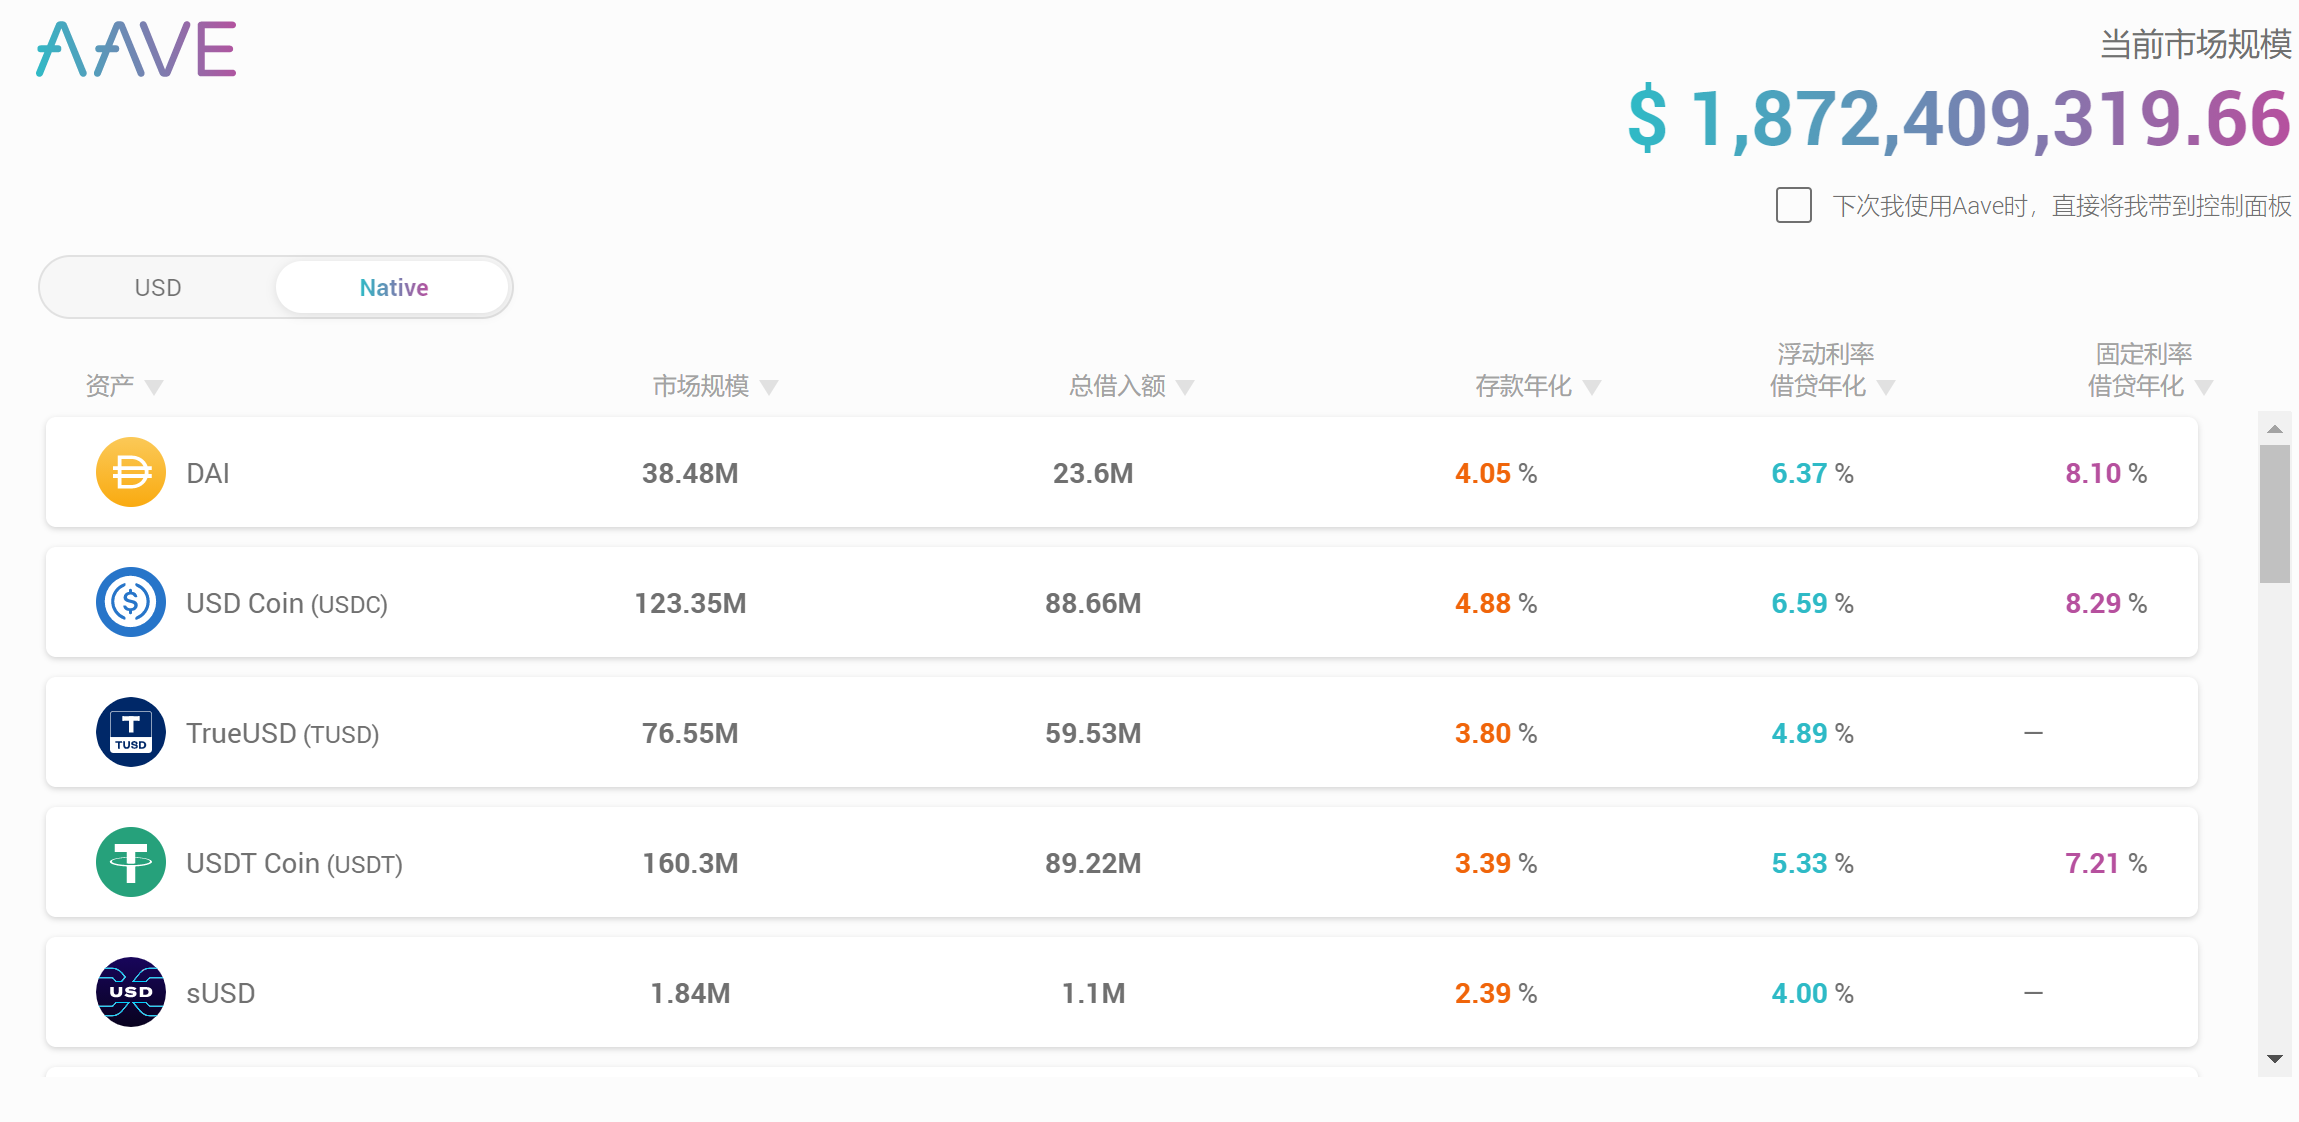2299x1122 pixels.
Task: Open the TrueUSD (TUSD) row
Action: pos(1122,732)
